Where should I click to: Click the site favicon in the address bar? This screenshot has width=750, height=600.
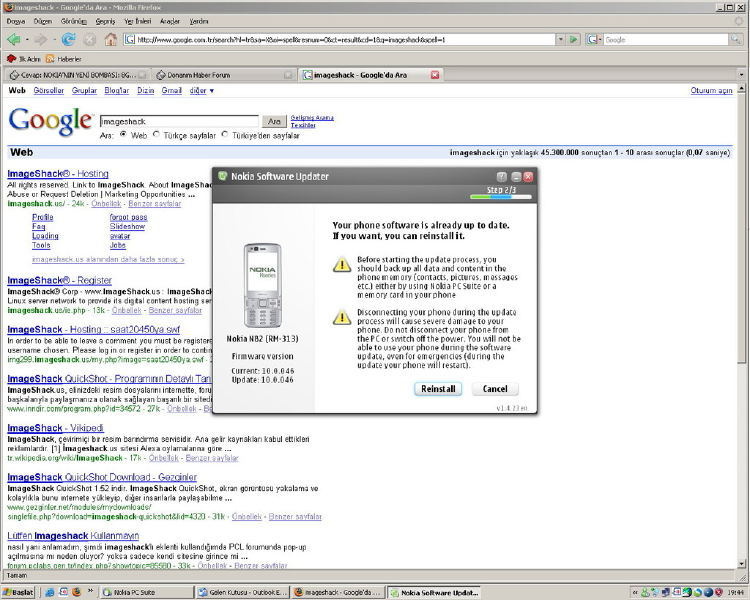click(130, 40)
